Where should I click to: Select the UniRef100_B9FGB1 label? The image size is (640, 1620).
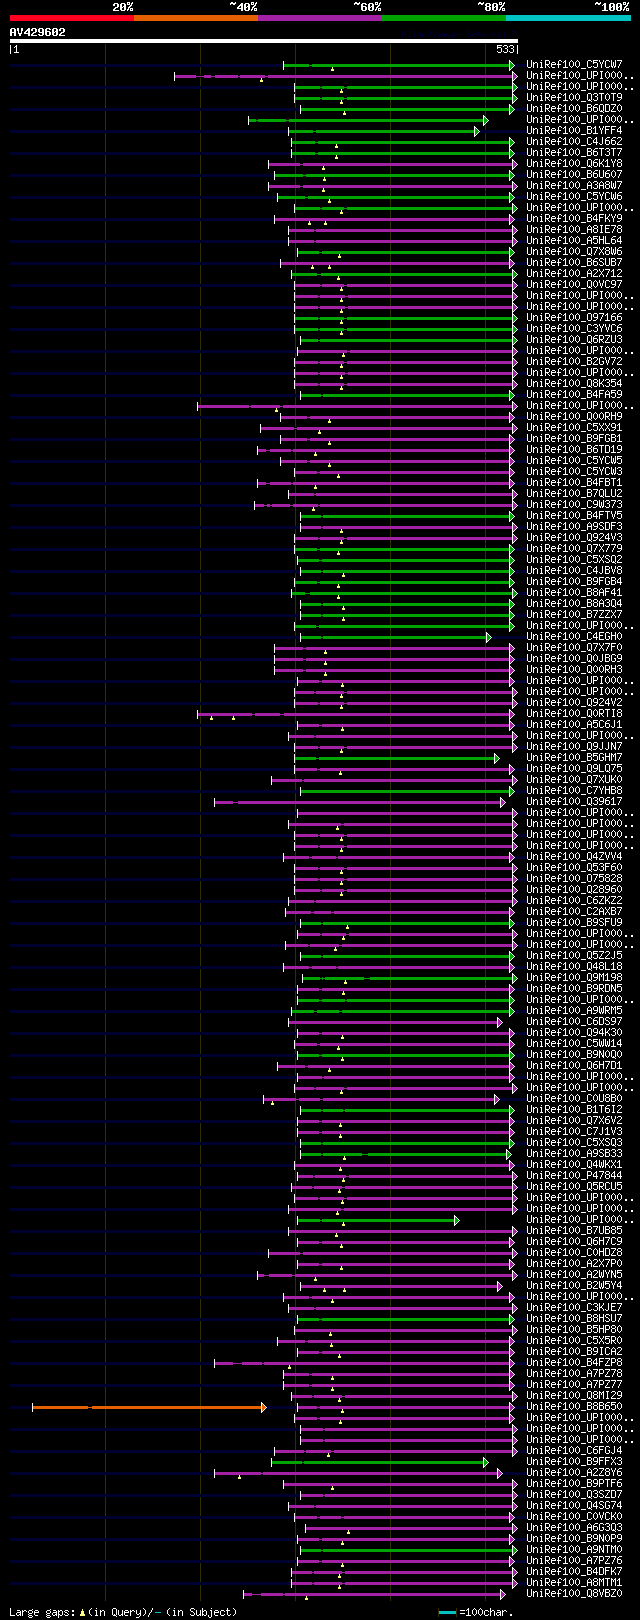point(574,438)
